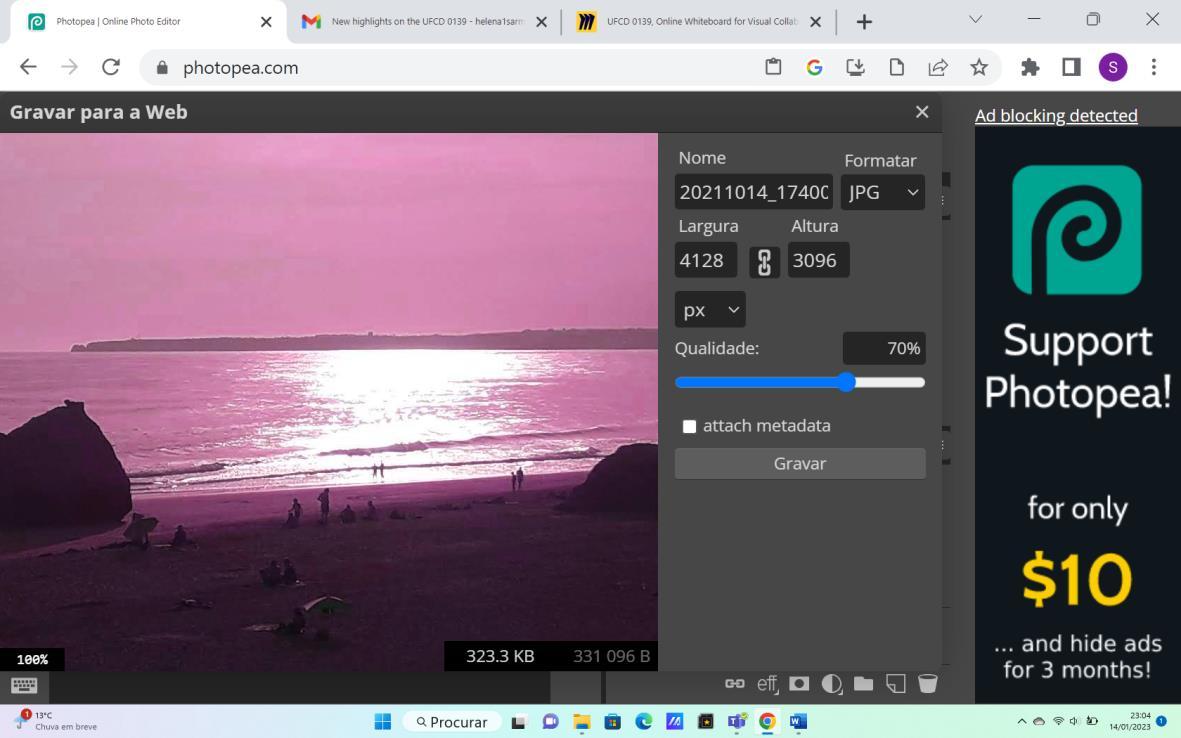Open the on-screen keyboard icon
Viewport: 1181px width, 738px height.
(24, 685)
